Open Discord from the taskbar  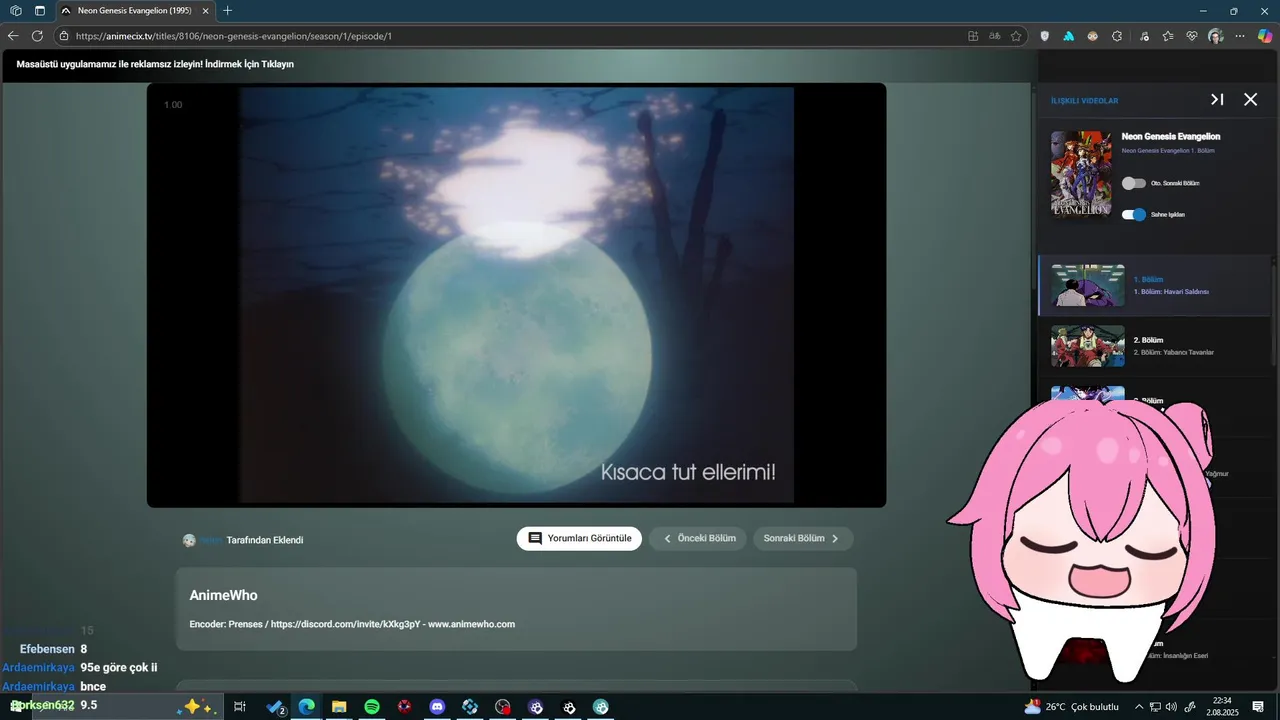point(437,707)
